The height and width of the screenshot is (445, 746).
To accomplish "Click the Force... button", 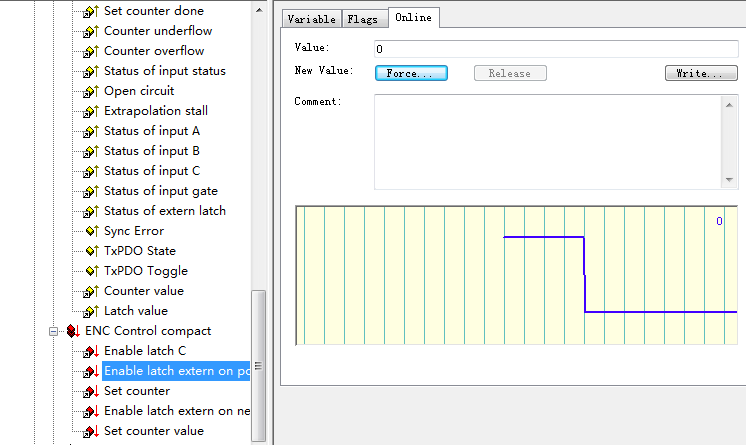I will click(411, 73).
